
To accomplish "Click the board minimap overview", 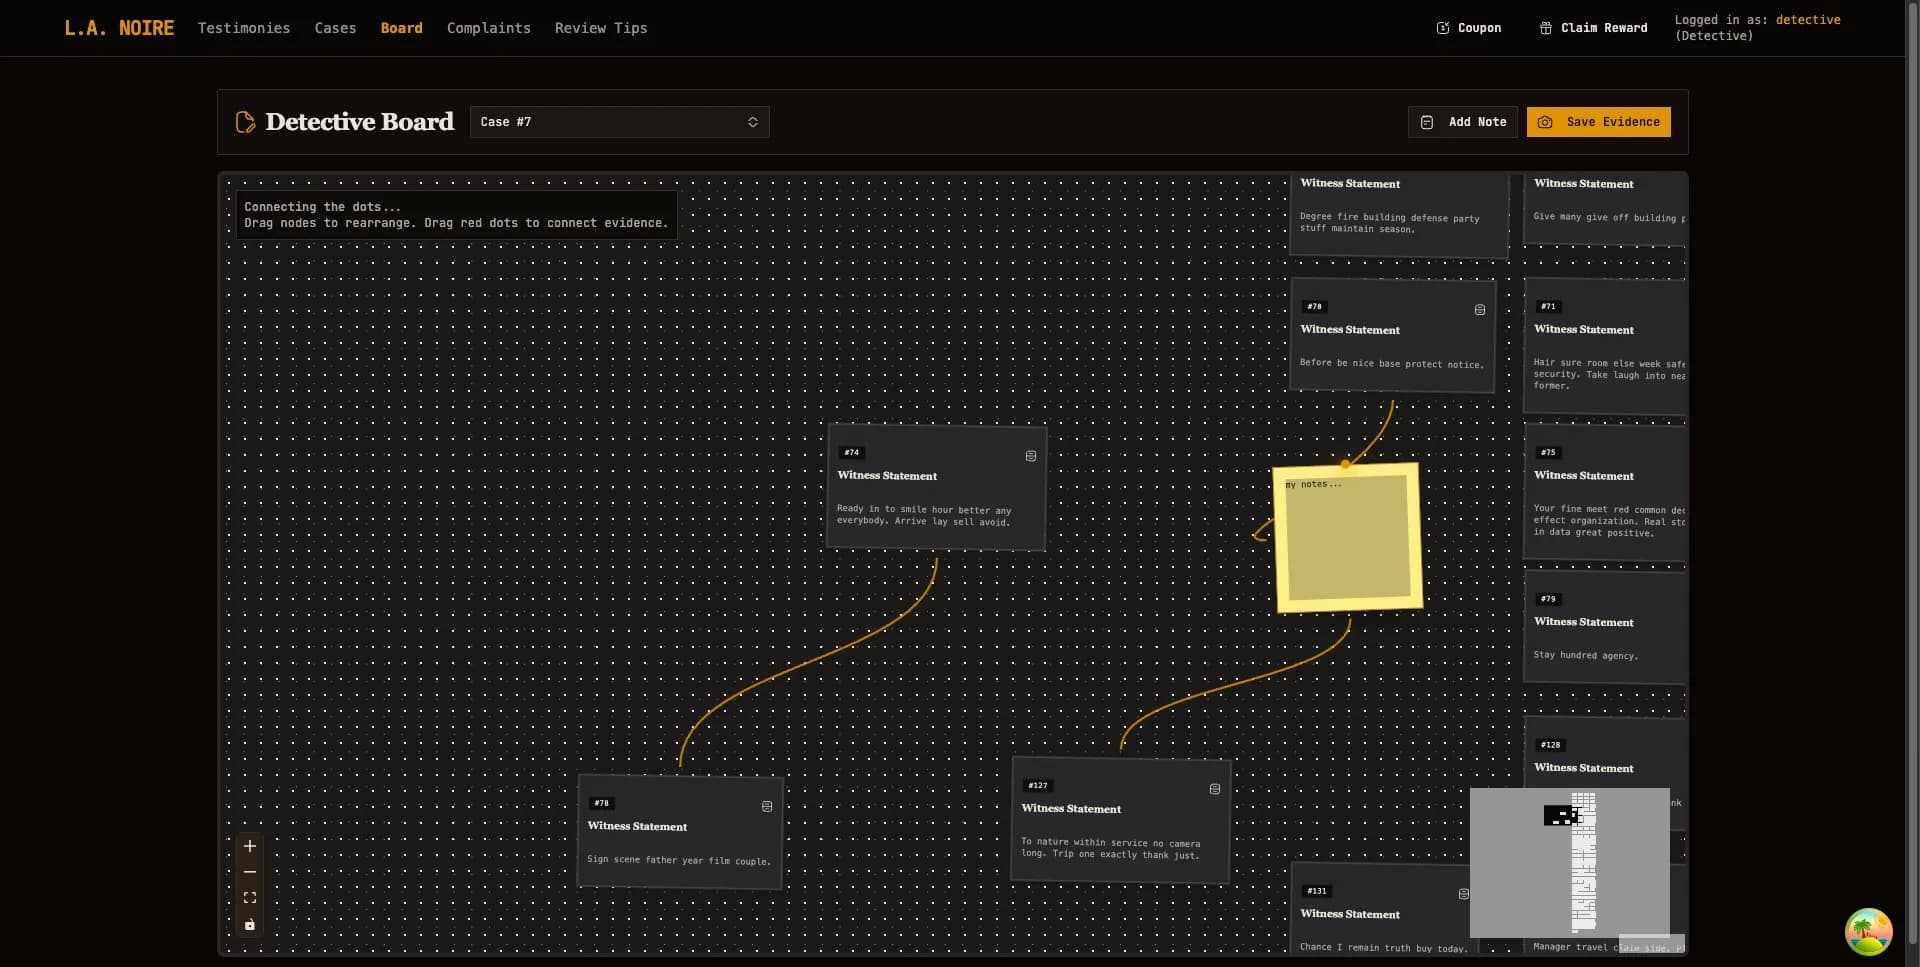I will (1569, 863).
